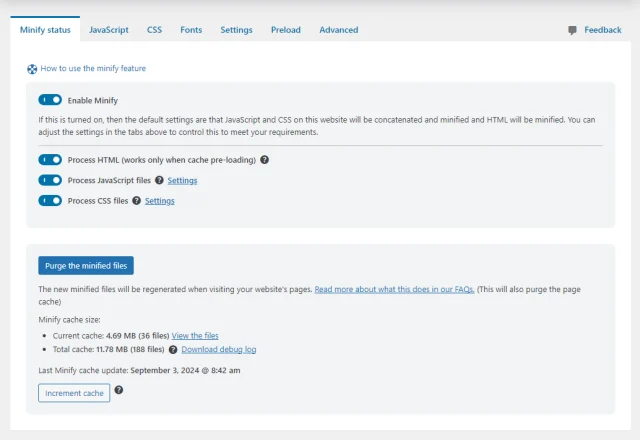Disable Process JavaScript files toggle
Screen dimensions: 640x440
[x=50, y=180]
